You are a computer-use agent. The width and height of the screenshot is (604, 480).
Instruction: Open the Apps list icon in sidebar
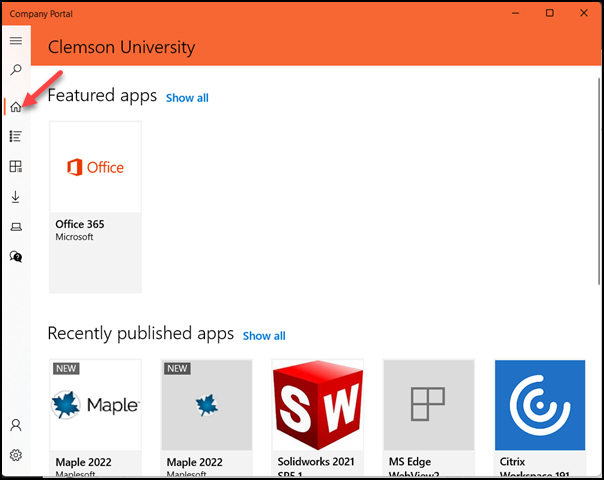(16, 136)
